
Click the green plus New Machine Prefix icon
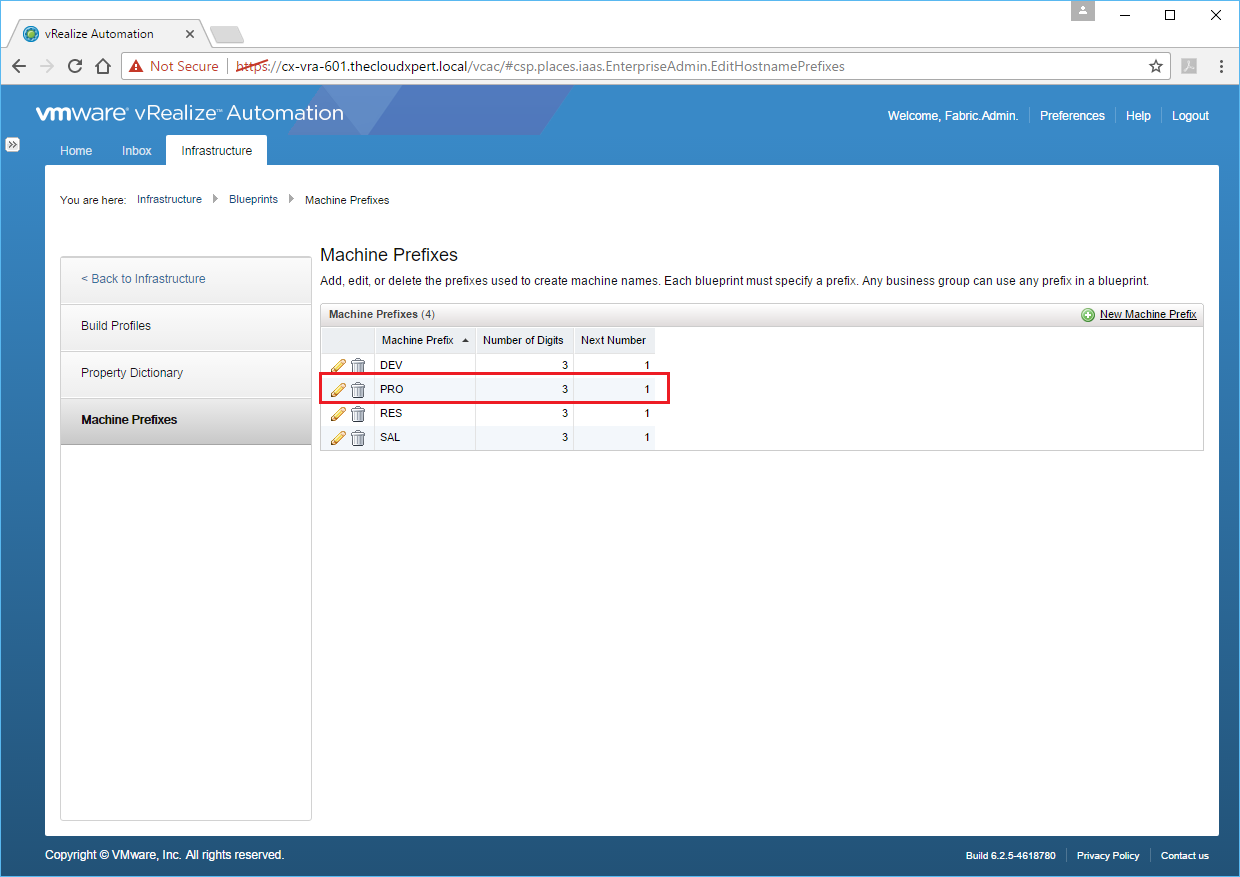[x=1088, y=315]
